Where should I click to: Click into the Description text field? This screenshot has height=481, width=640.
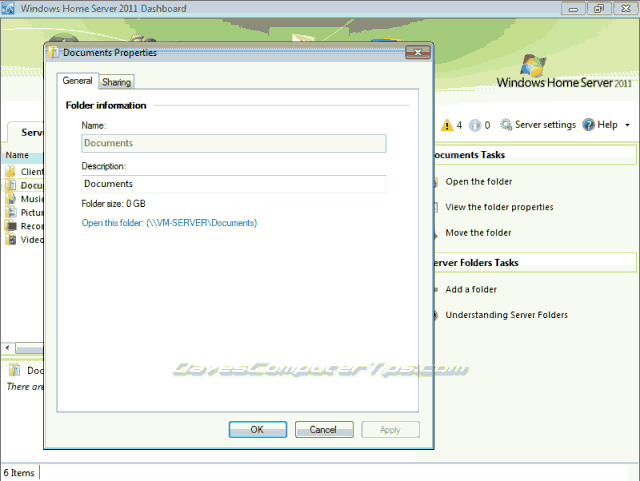click(x=233, y=184)
